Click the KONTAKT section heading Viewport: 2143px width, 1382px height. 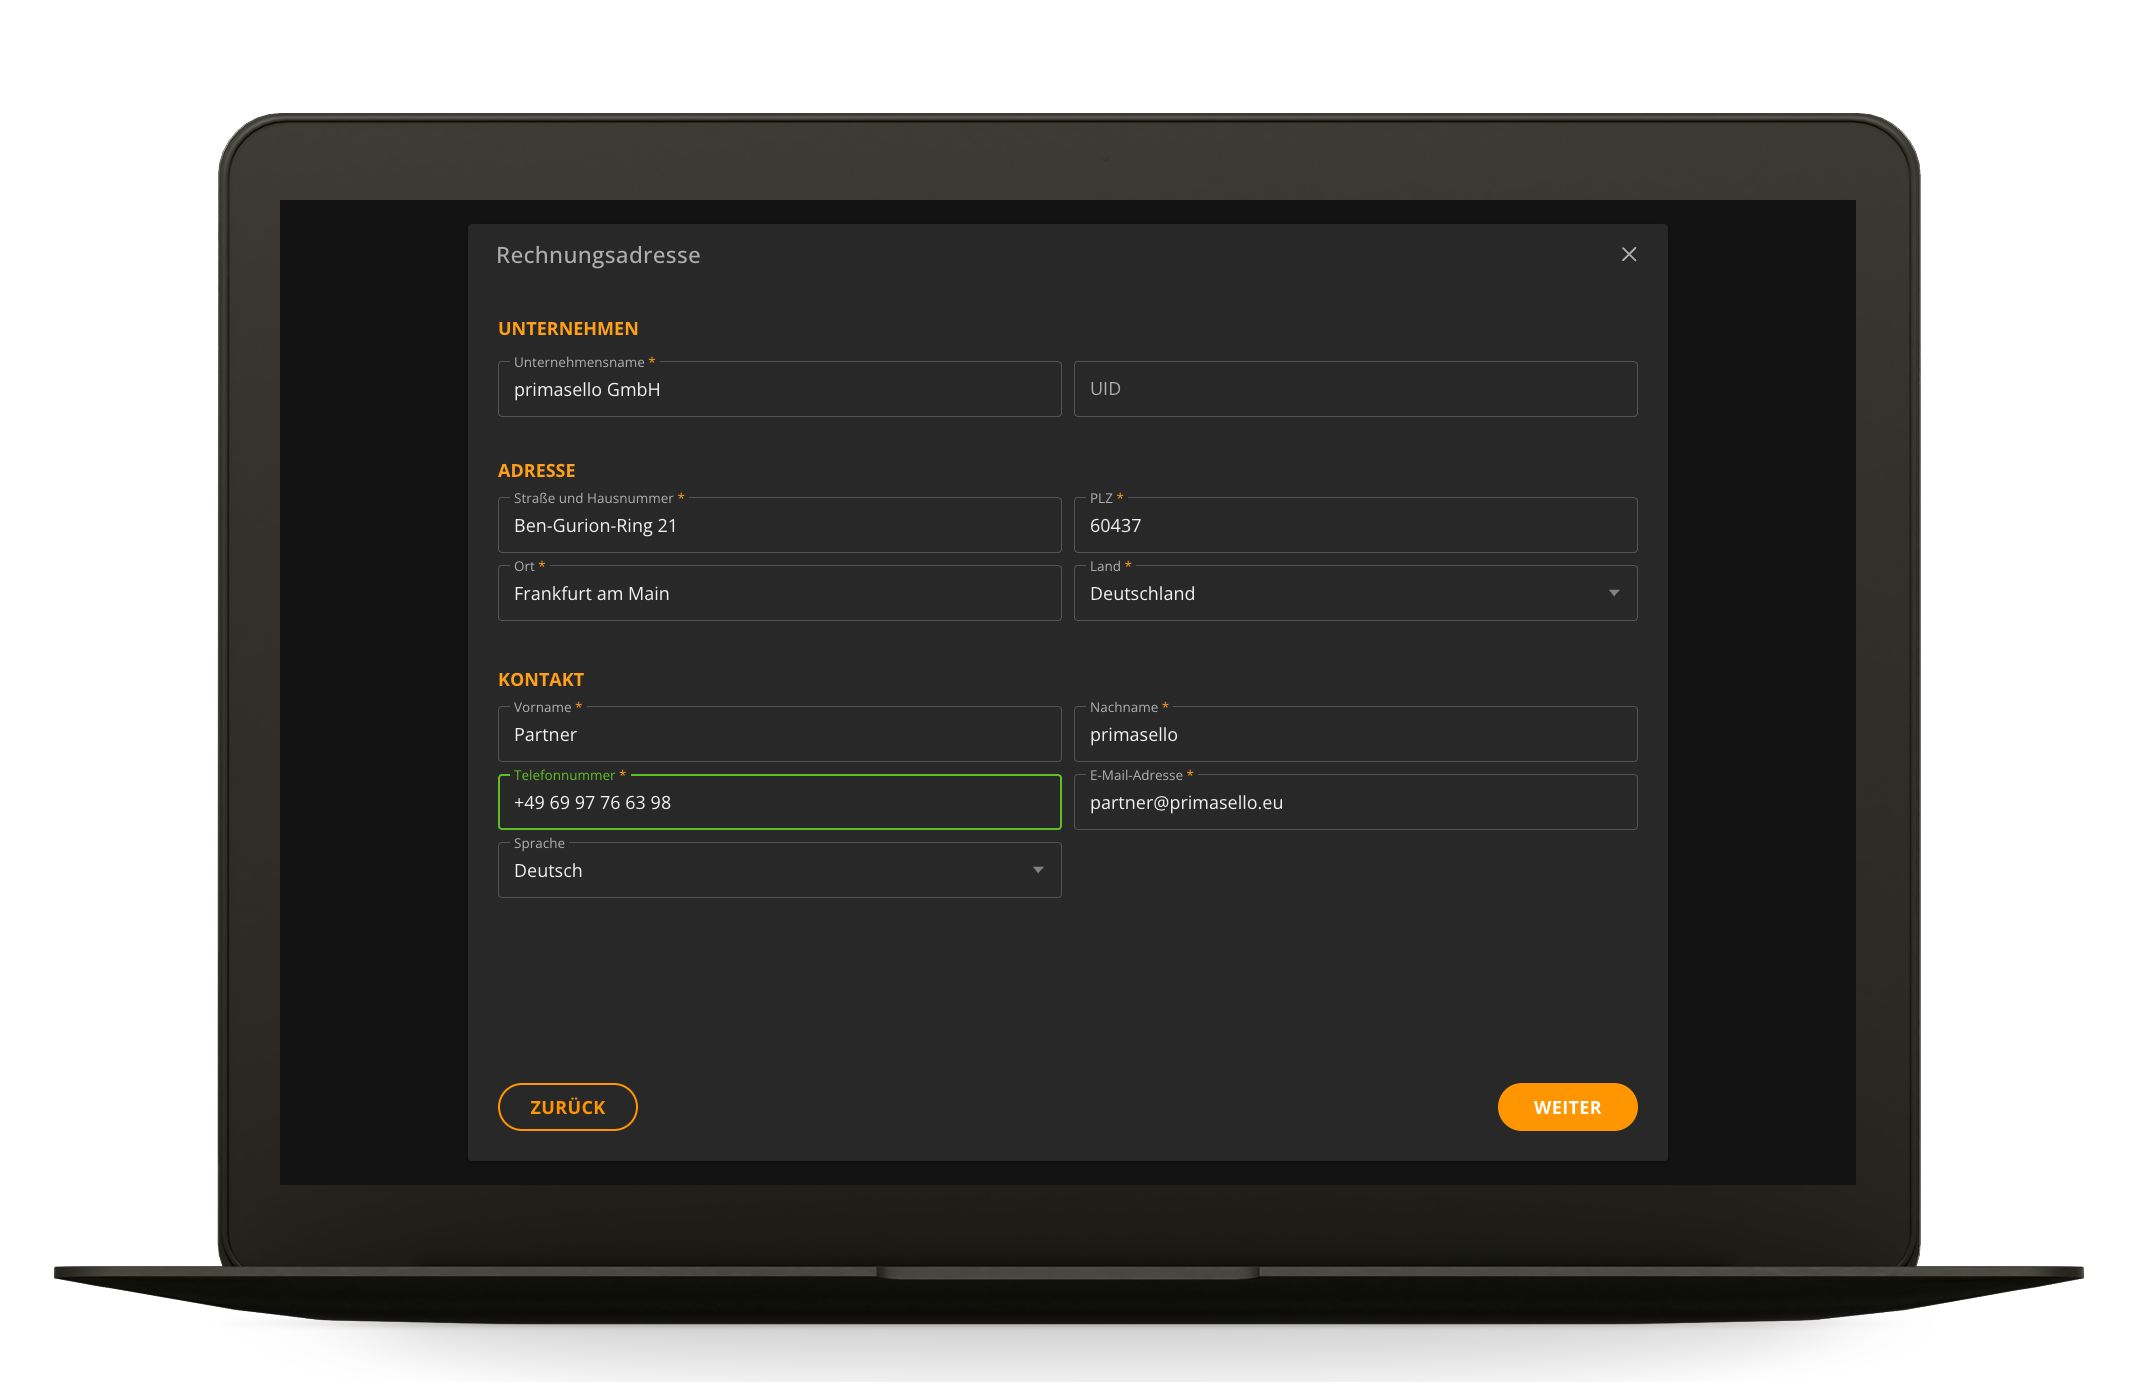[540, 680]
